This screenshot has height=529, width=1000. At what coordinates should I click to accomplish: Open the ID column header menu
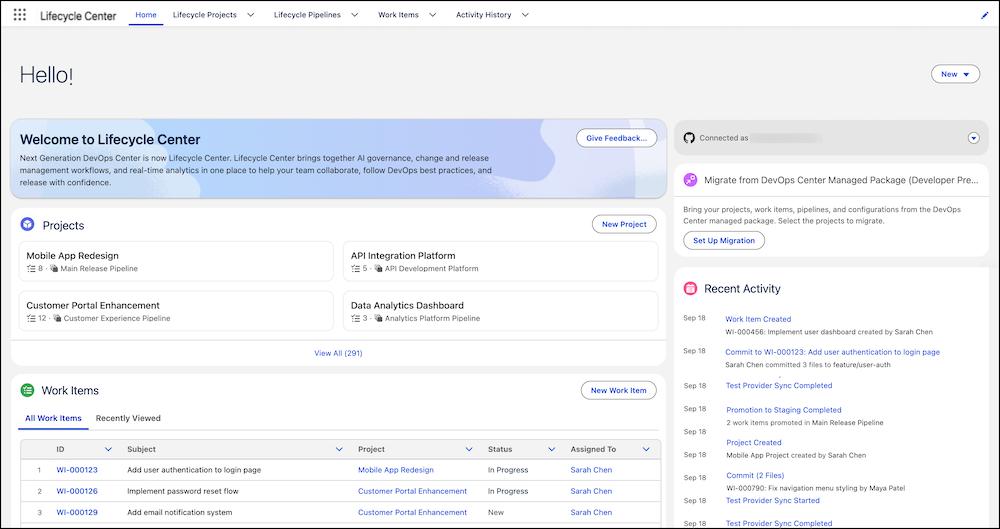(x=108, y=449)
